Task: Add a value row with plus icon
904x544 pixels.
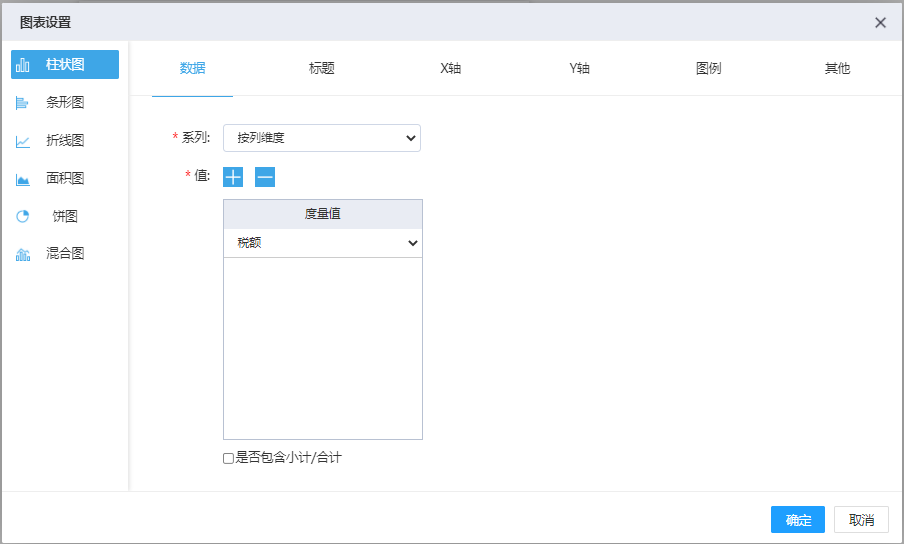Action: [x=233, y=177]
